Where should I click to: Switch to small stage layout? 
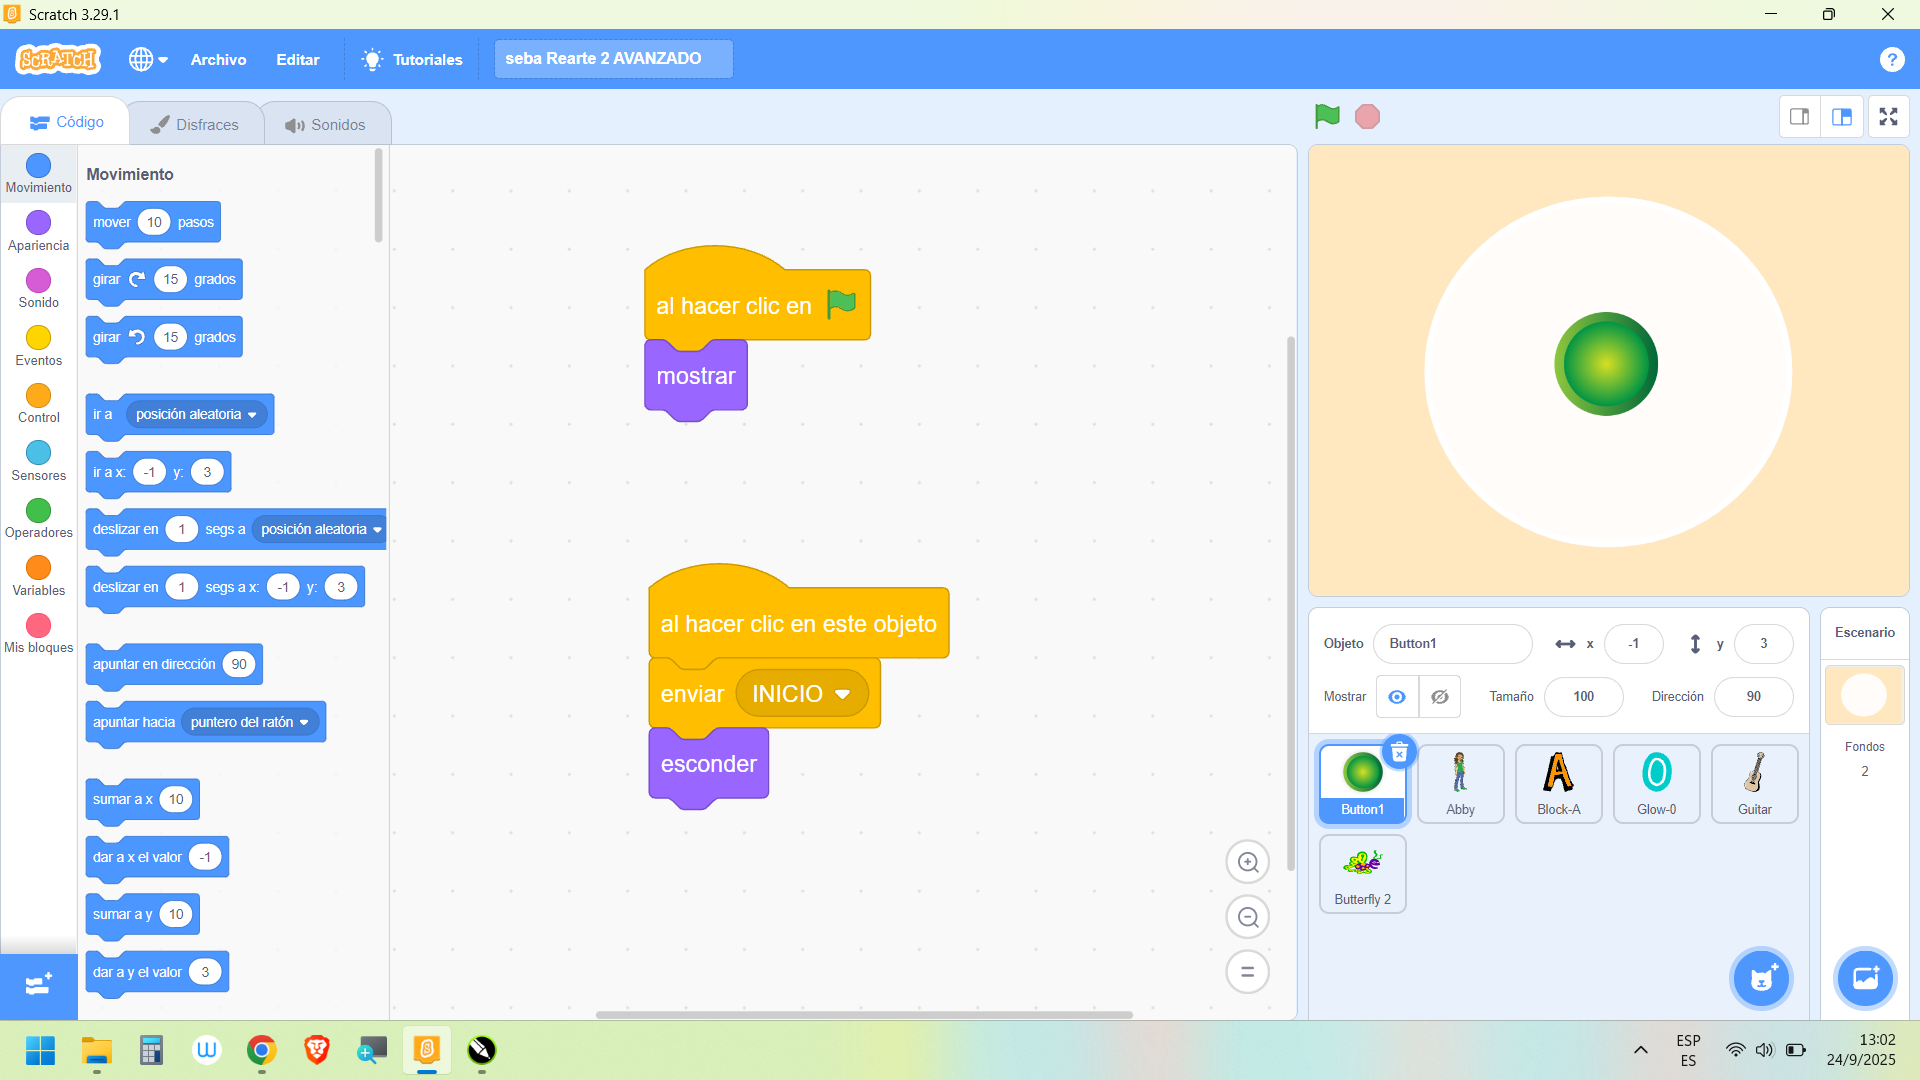pos(1799,117)
